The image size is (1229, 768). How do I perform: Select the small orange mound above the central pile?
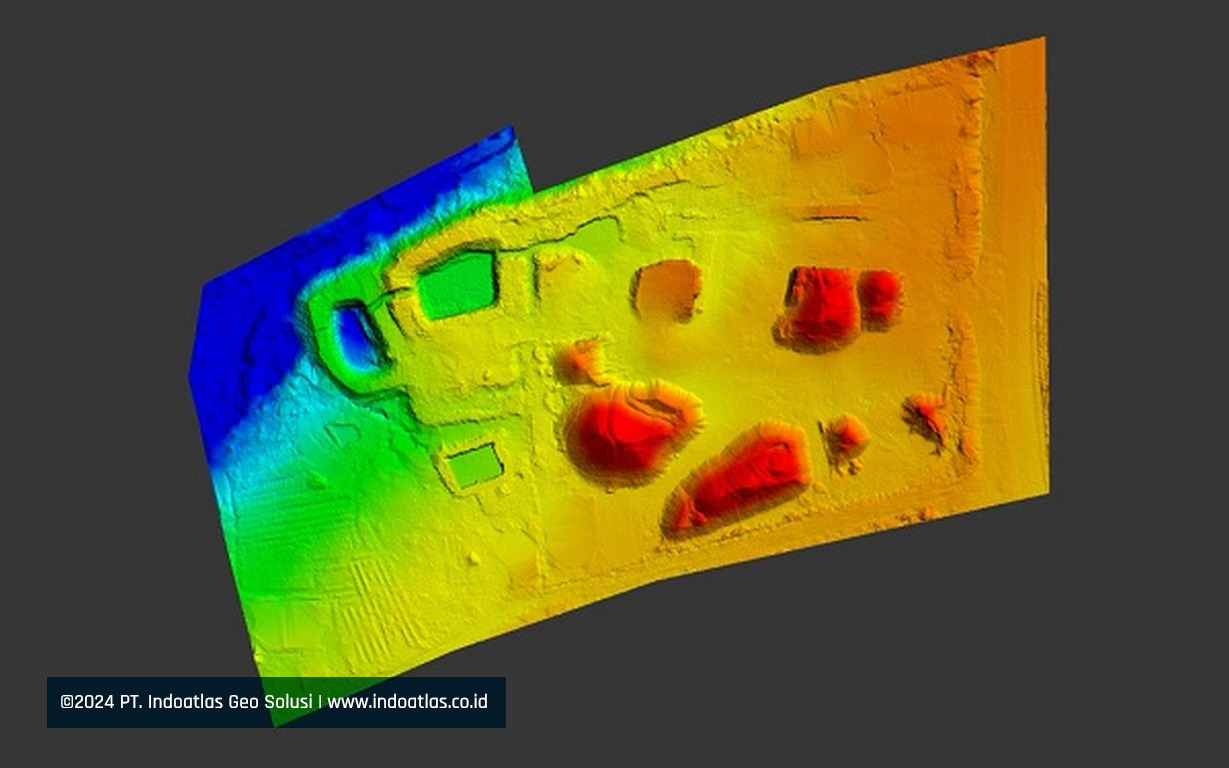click(580, 360)
